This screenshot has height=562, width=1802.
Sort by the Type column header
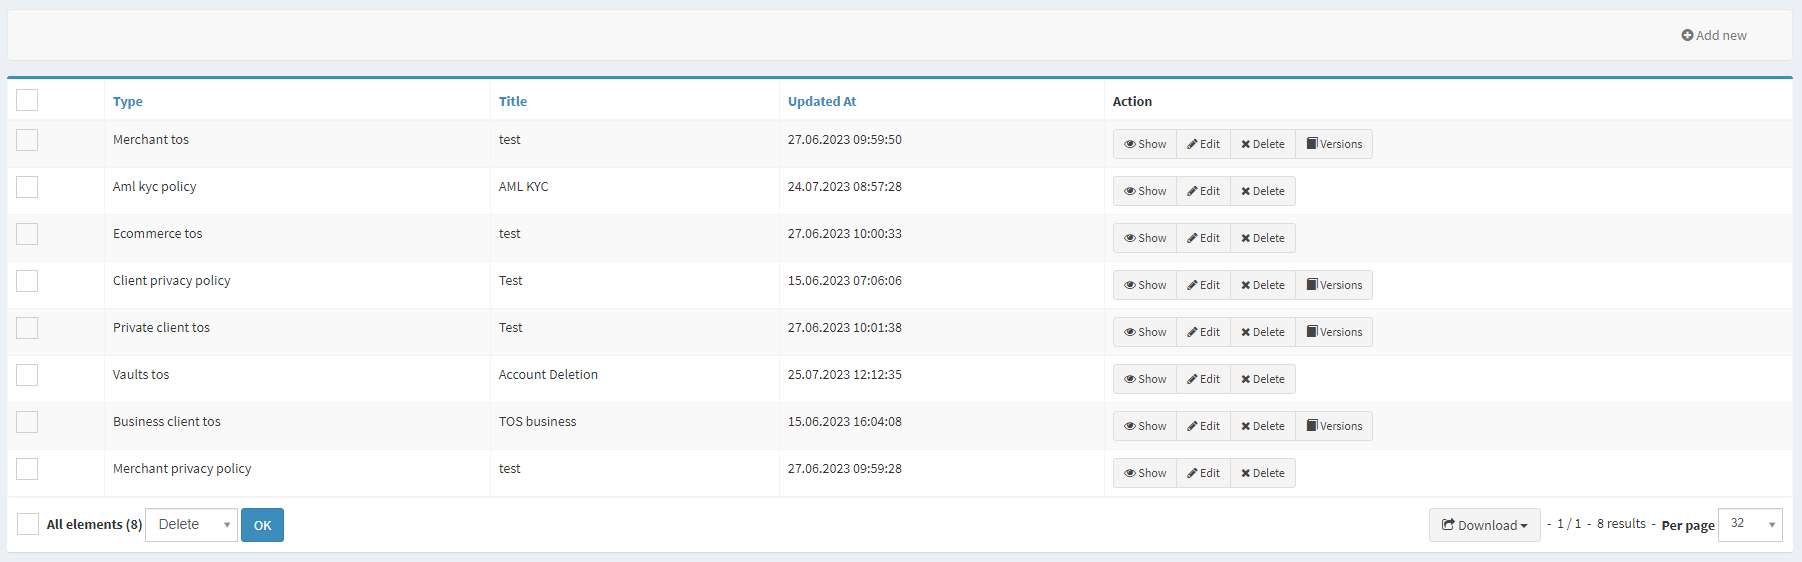128,102
